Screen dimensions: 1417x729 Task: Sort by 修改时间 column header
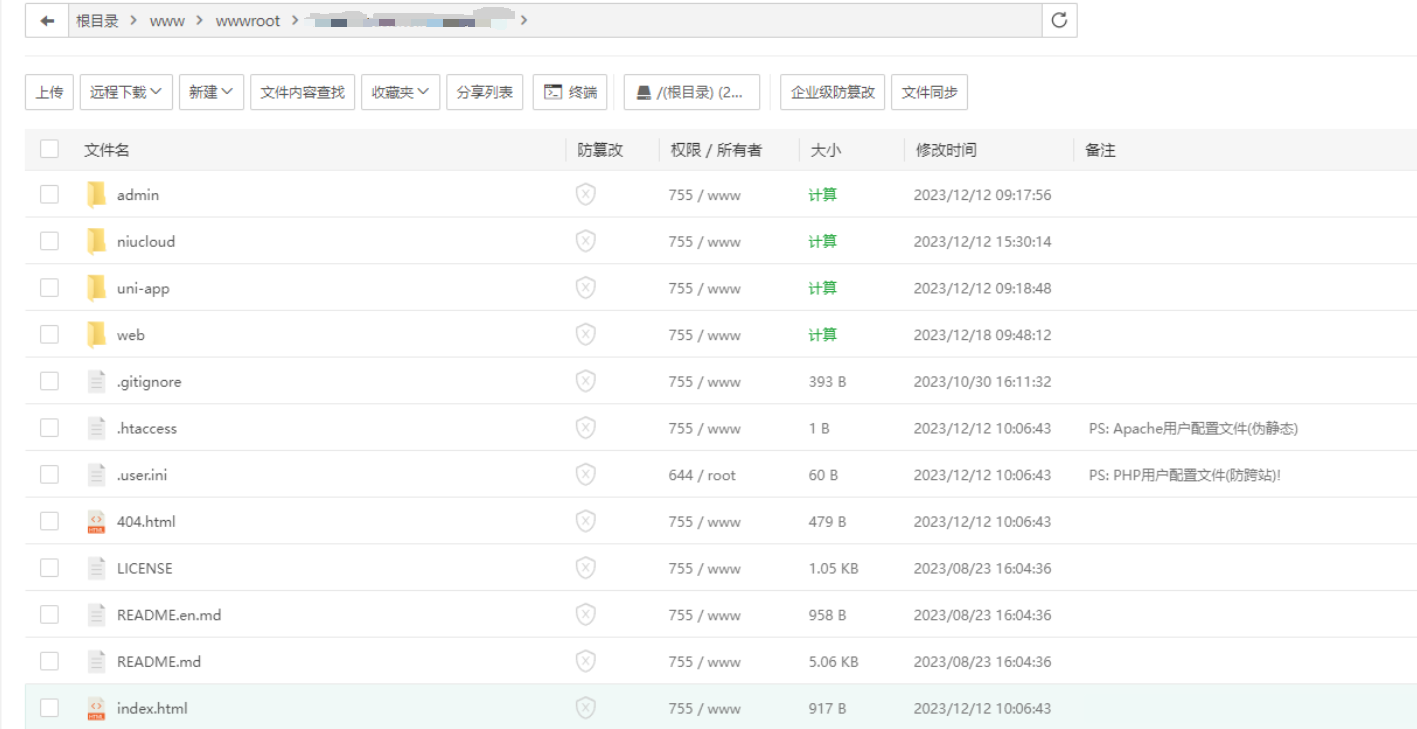pyautogui.click(x=945, y=150)
